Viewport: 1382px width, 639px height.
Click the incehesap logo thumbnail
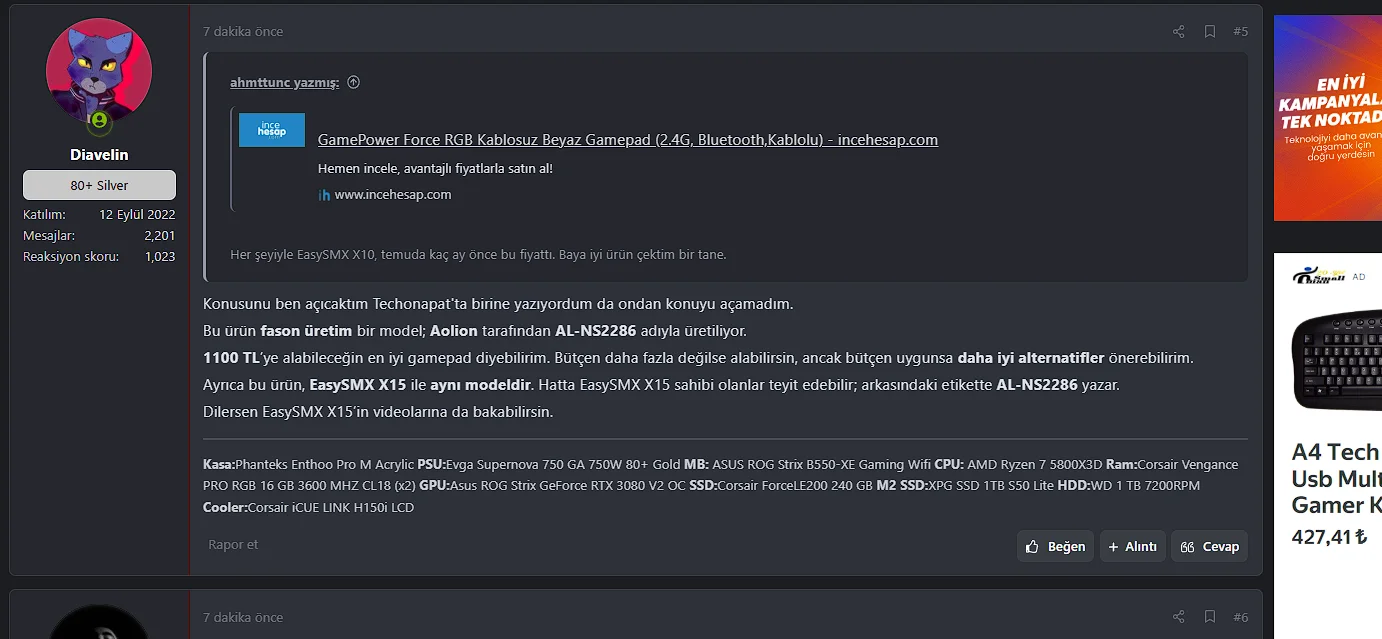[x=272, y=130]
